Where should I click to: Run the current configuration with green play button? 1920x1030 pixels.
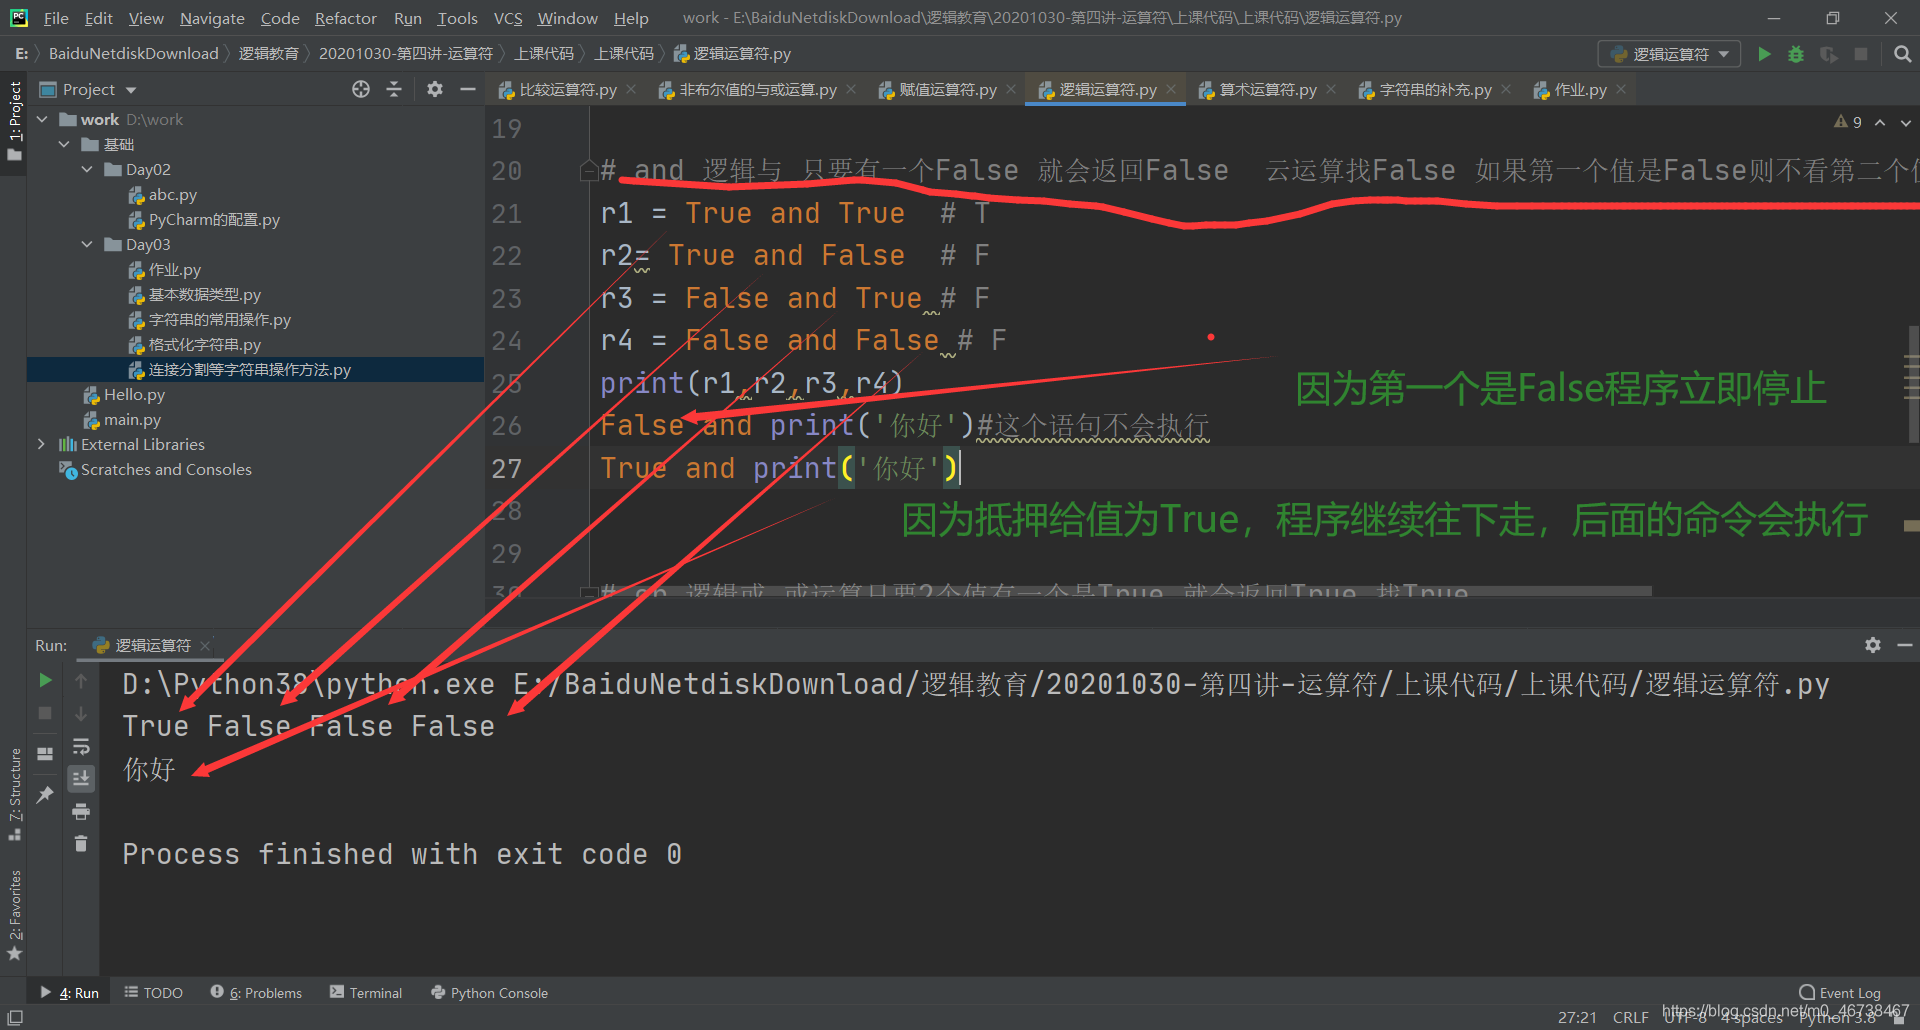coord(1764,54)
